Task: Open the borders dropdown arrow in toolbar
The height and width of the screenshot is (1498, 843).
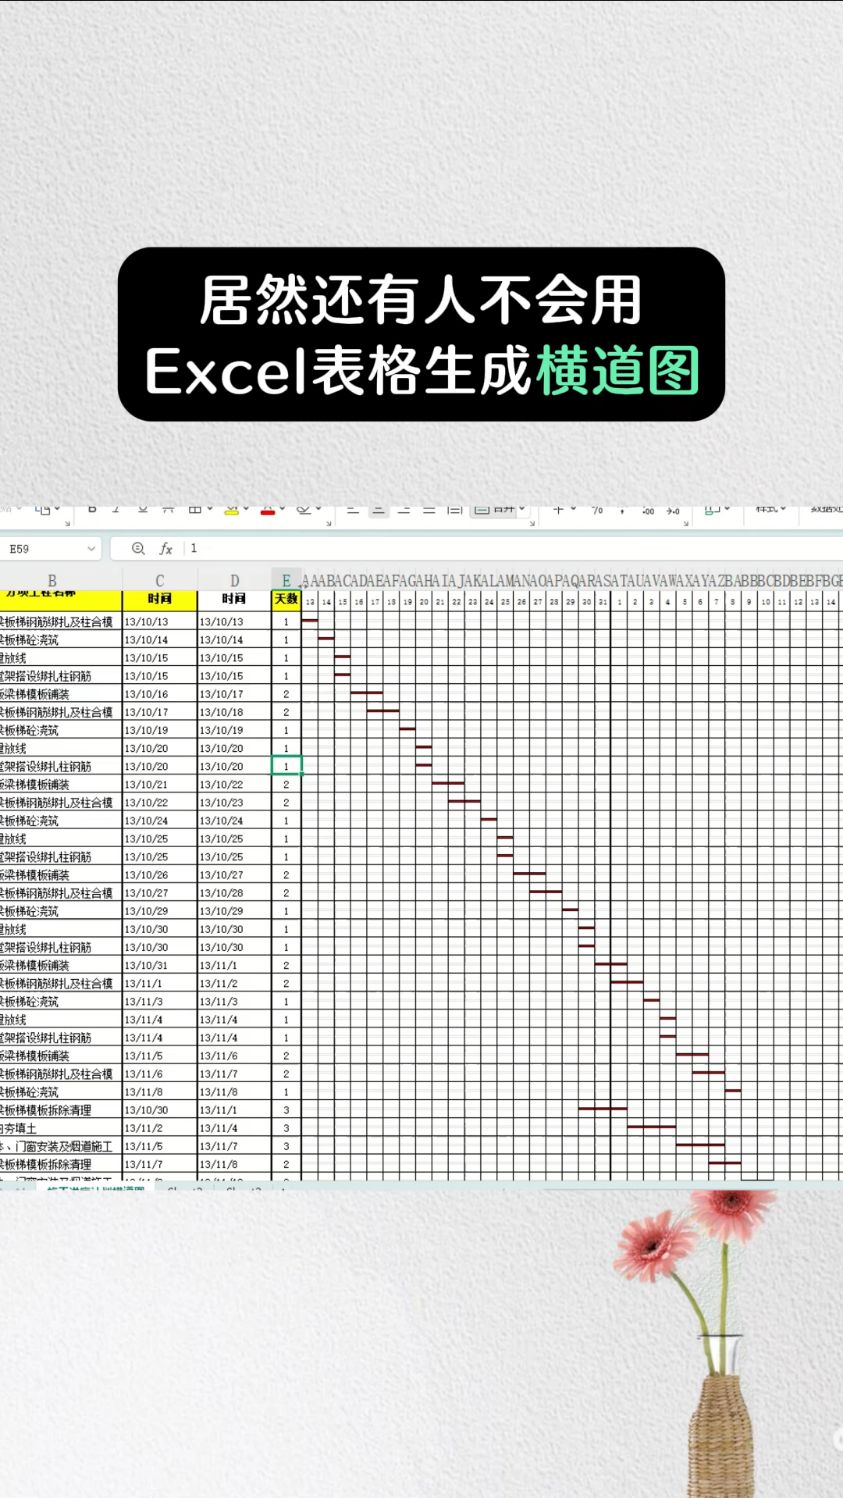Action: coord(209,510)
